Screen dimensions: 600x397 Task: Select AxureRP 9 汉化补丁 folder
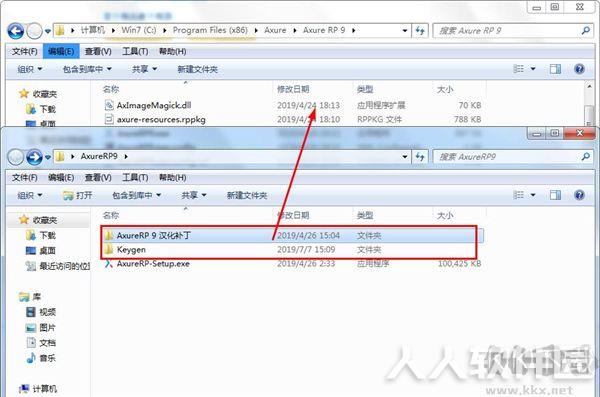[x=293, y=235]
